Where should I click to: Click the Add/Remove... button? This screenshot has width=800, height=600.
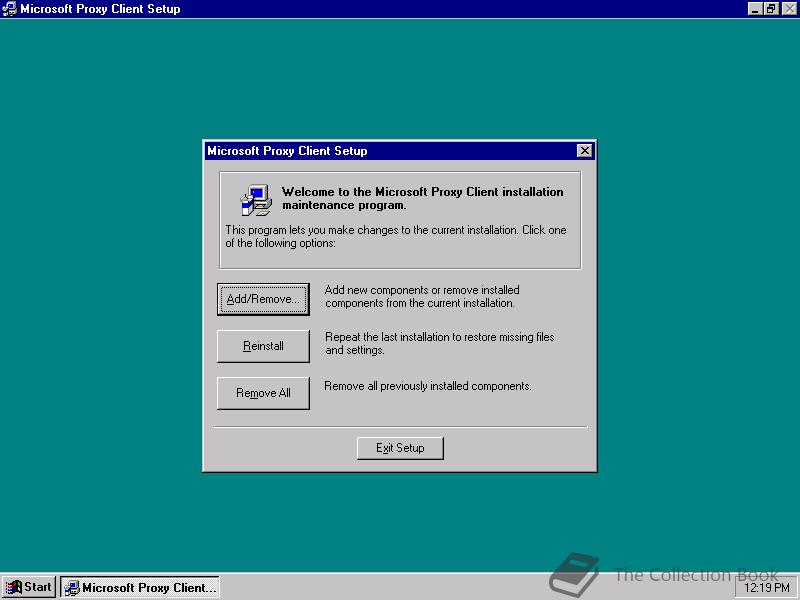click(x=263, y=299)
